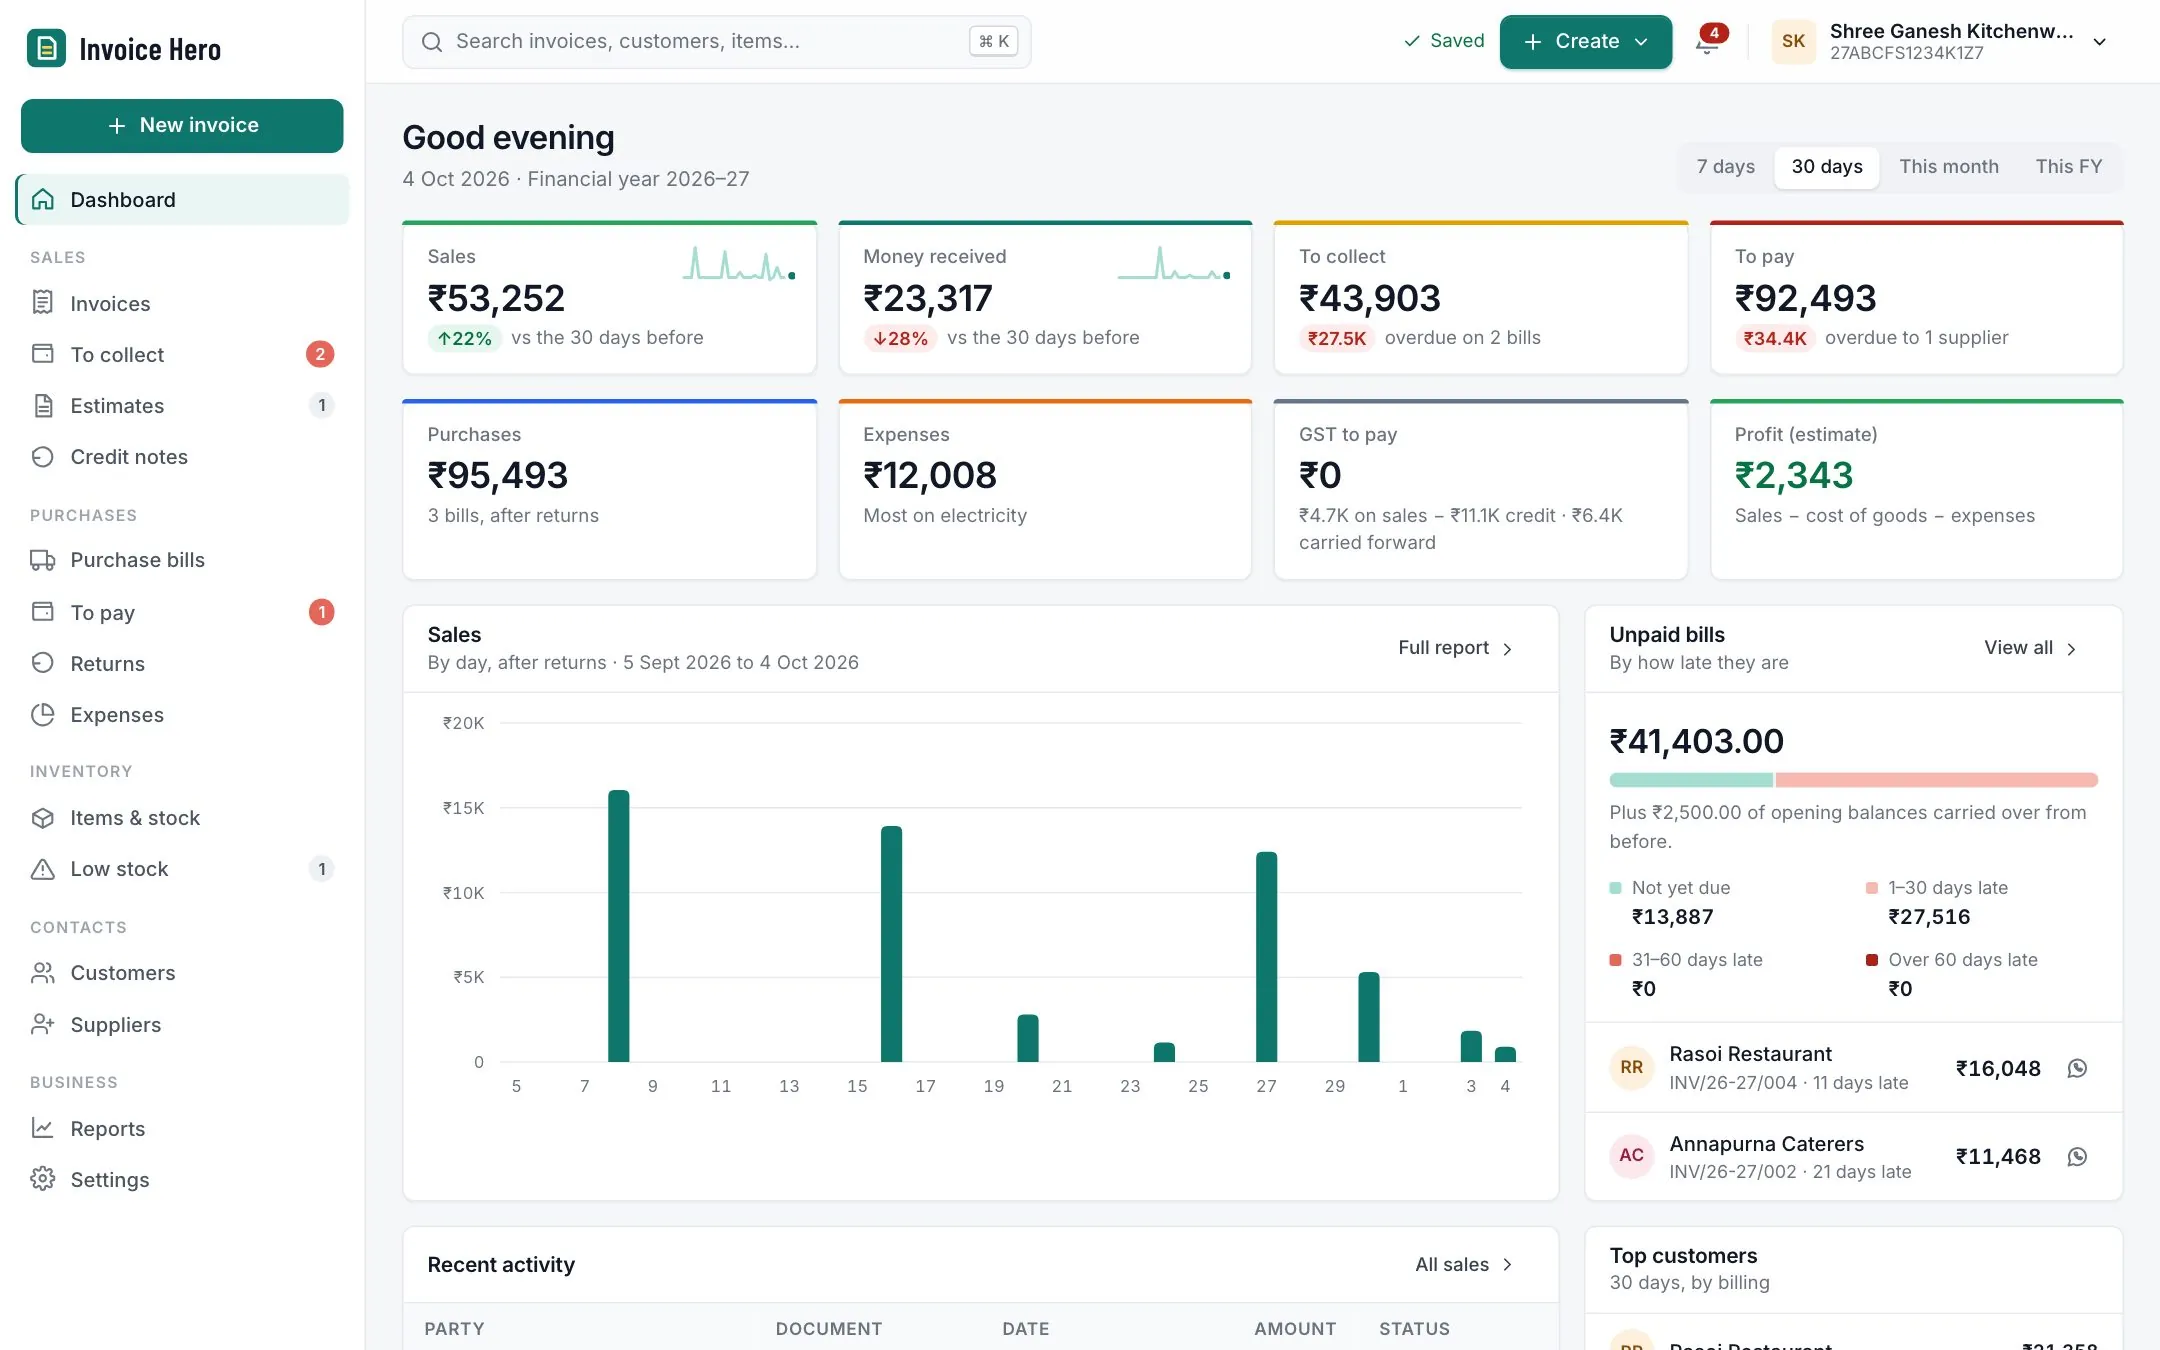Go to the Dashboard menu item
Viewport: 2160px width, 1350px height.
182,199
